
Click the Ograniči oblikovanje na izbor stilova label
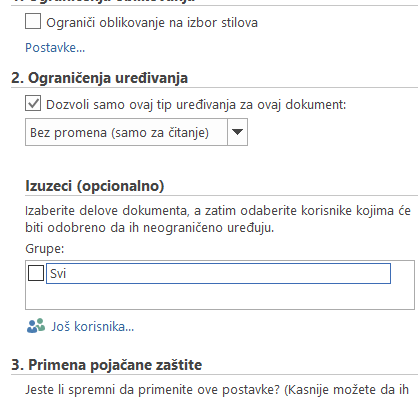point(152,23)
